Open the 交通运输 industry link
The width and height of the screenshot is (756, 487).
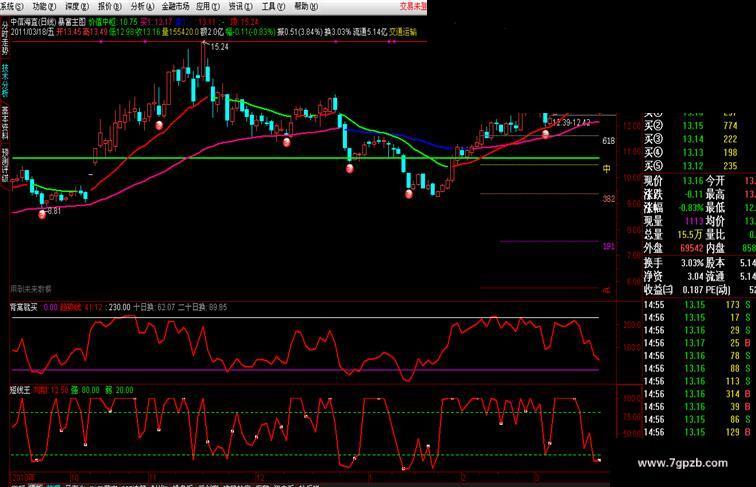click(403, 32)
